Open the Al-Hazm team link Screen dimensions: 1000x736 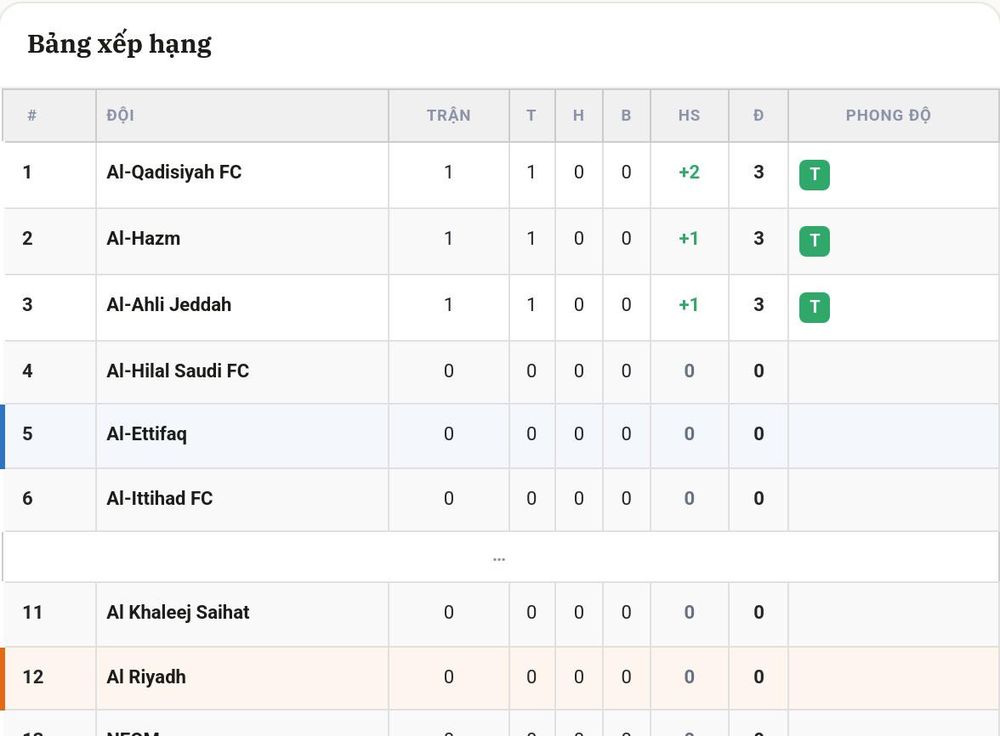pyautogui.click(x=143, y=239)
